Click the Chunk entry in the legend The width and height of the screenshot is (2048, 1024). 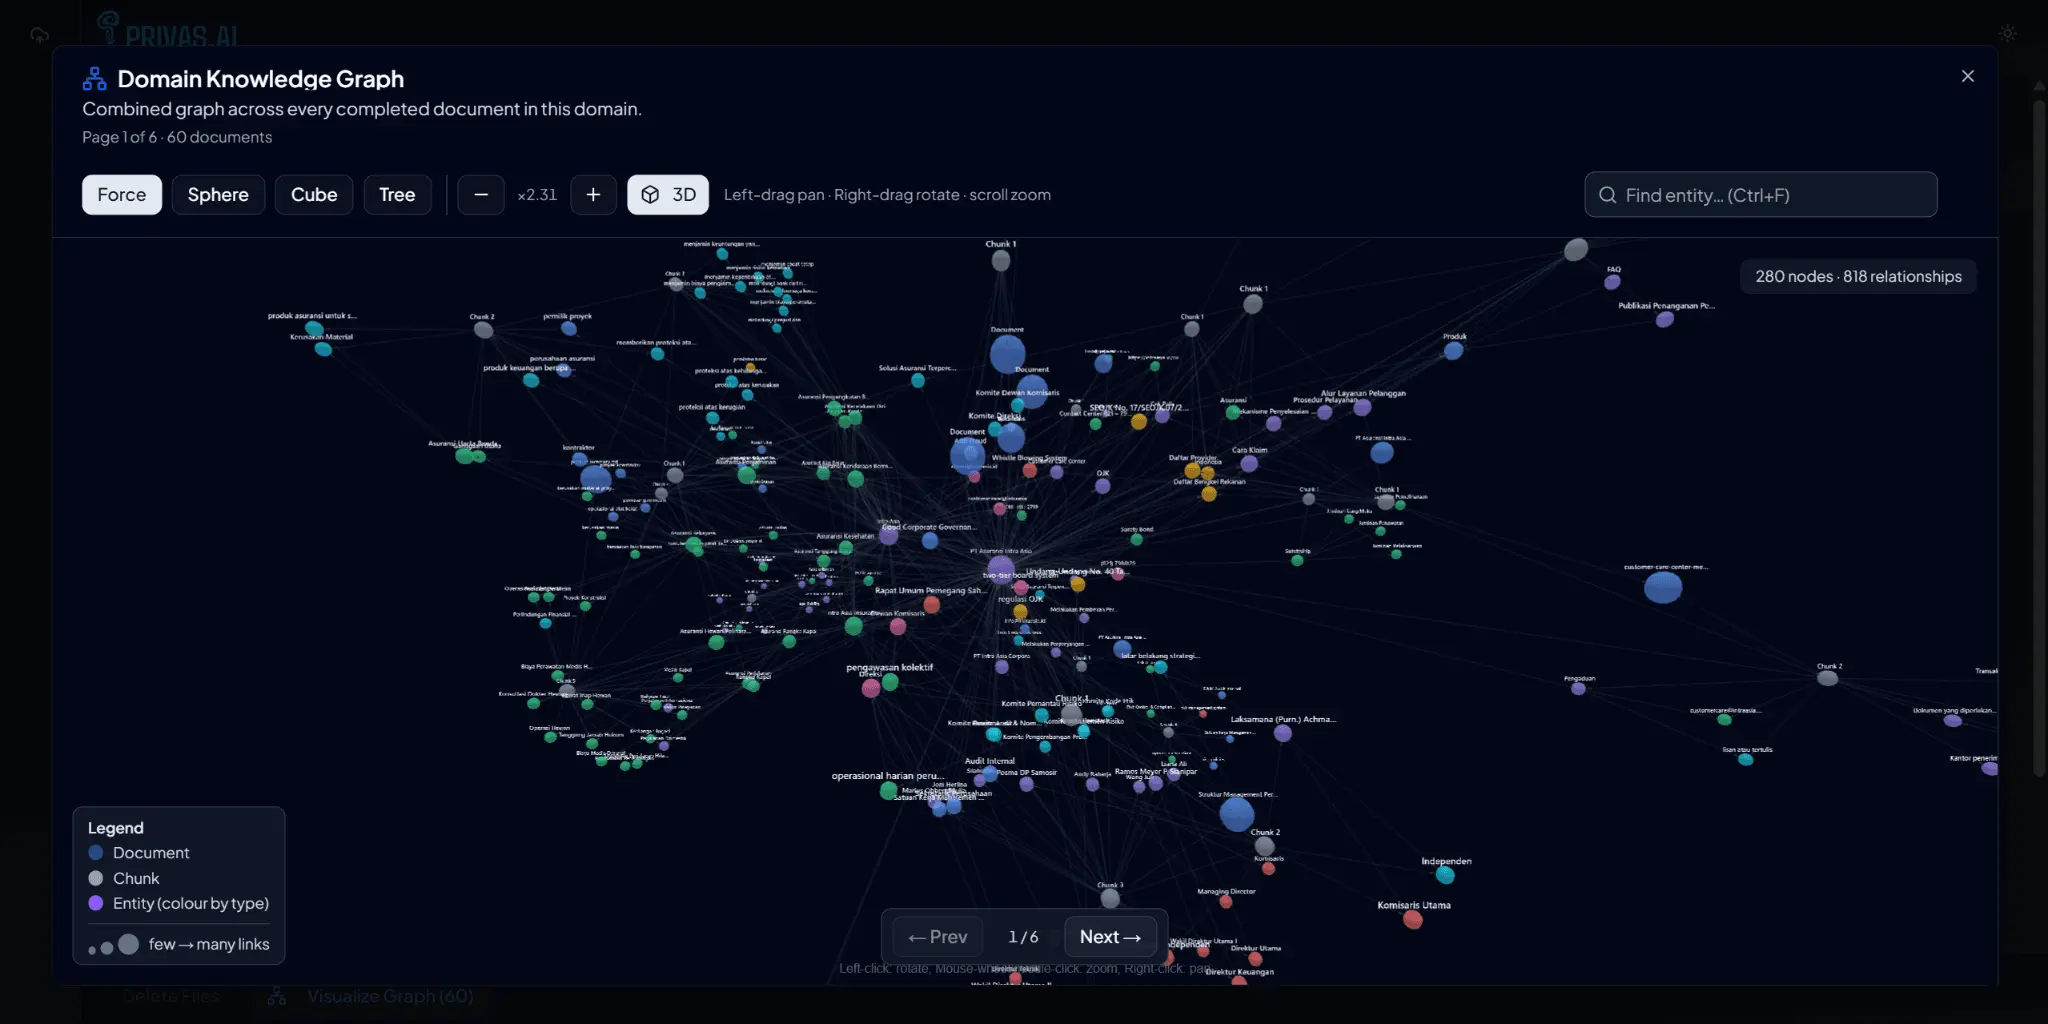click(x=124, y=878)
